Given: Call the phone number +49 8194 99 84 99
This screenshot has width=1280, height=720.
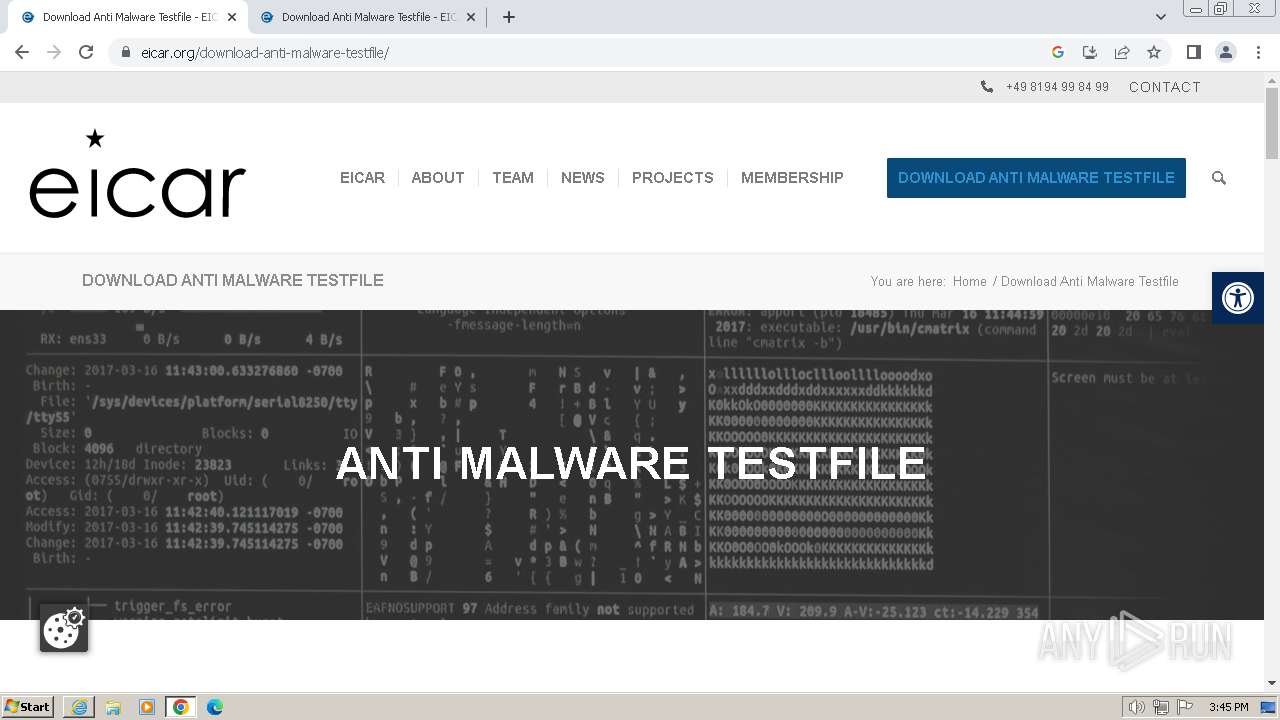Looking at the screenshot, I should 1057,87.
